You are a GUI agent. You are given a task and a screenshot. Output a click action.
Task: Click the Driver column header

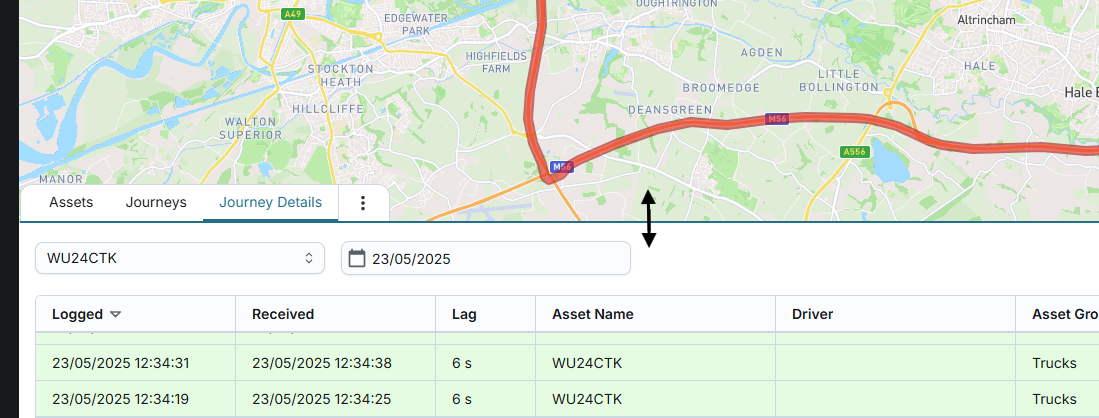813,314
